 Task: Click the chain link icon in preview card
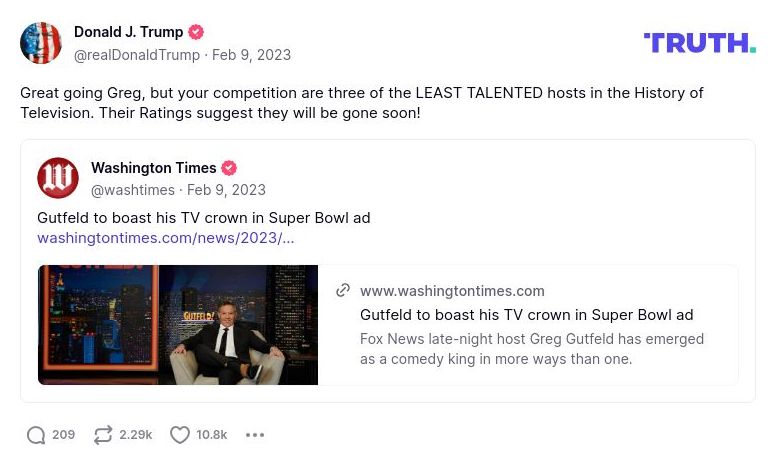(343, 290)
